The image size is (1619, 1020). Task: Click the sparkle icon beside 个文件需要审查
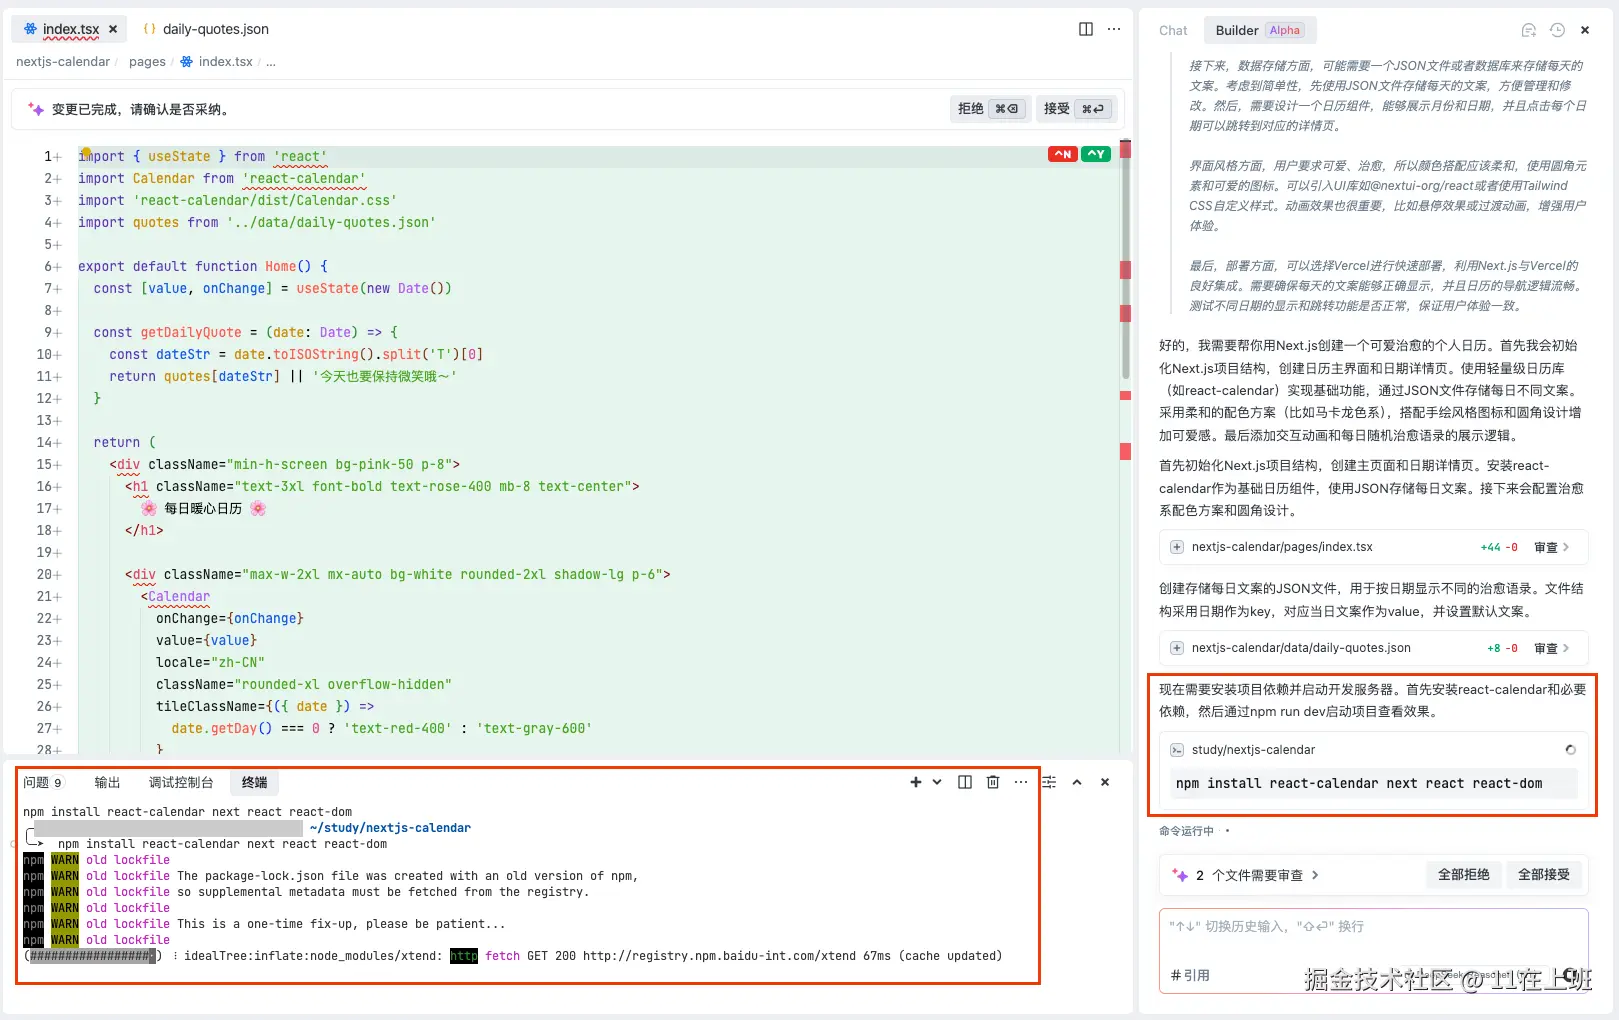tap(1179, 875)
